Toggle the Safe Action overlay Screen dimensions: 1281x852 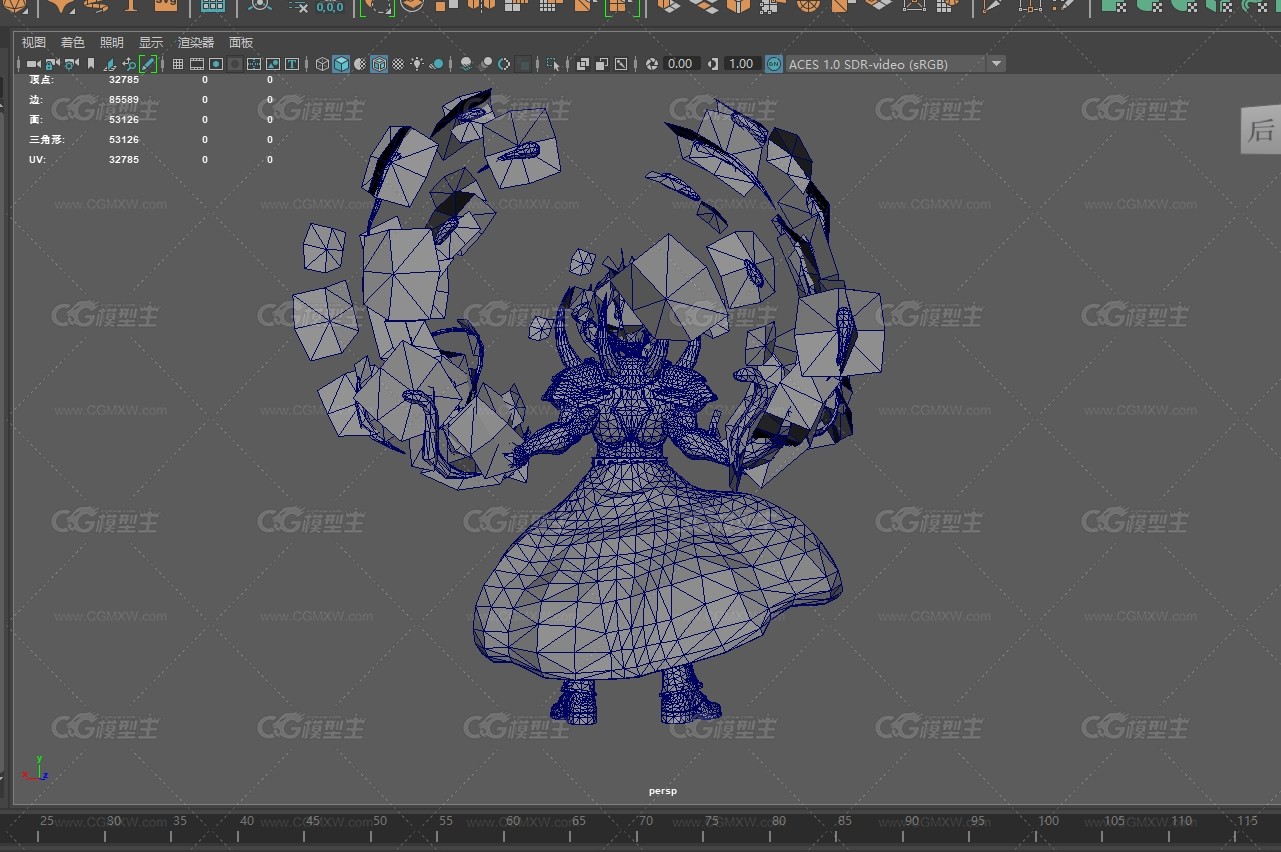pos(273,64)
